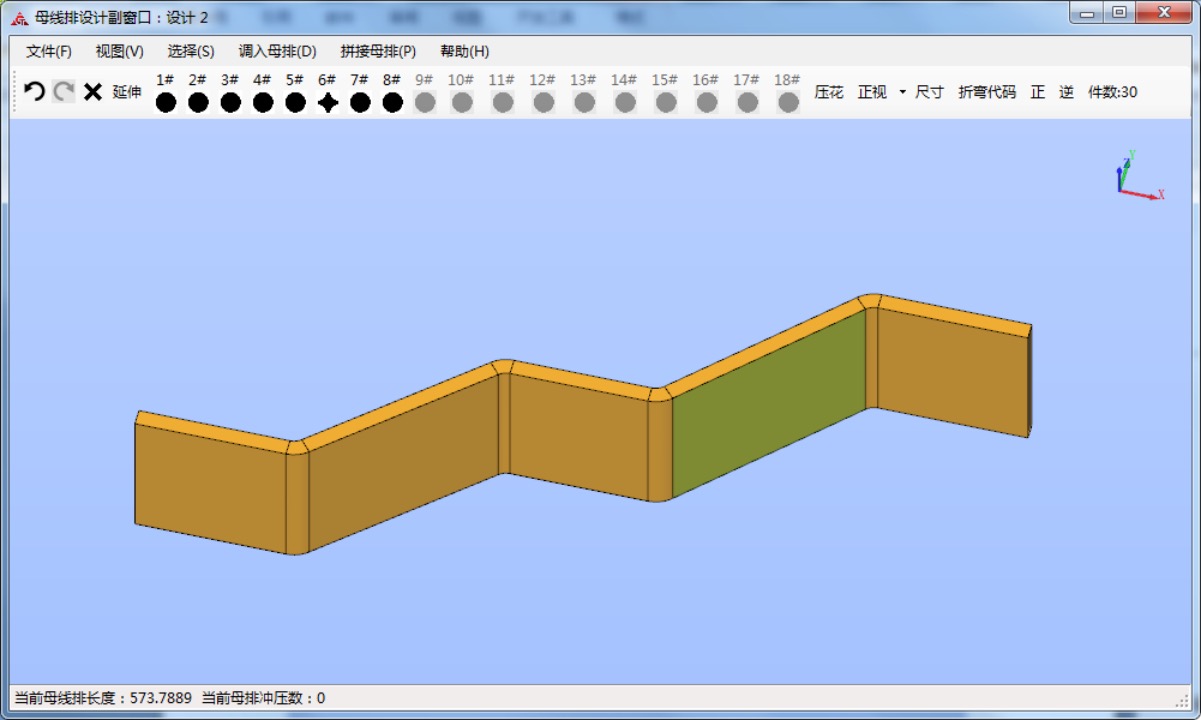Select the 6# star-shaped punch die
This screenshot has width=1201, height=720.
click(328, 101)
